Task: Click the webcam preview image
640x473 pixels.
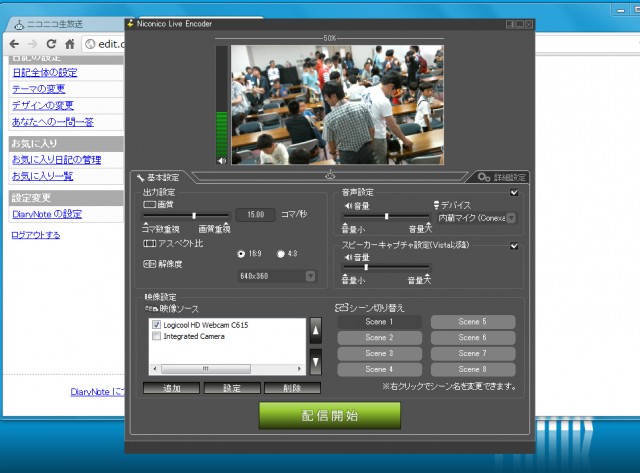Action: (337, 105)
